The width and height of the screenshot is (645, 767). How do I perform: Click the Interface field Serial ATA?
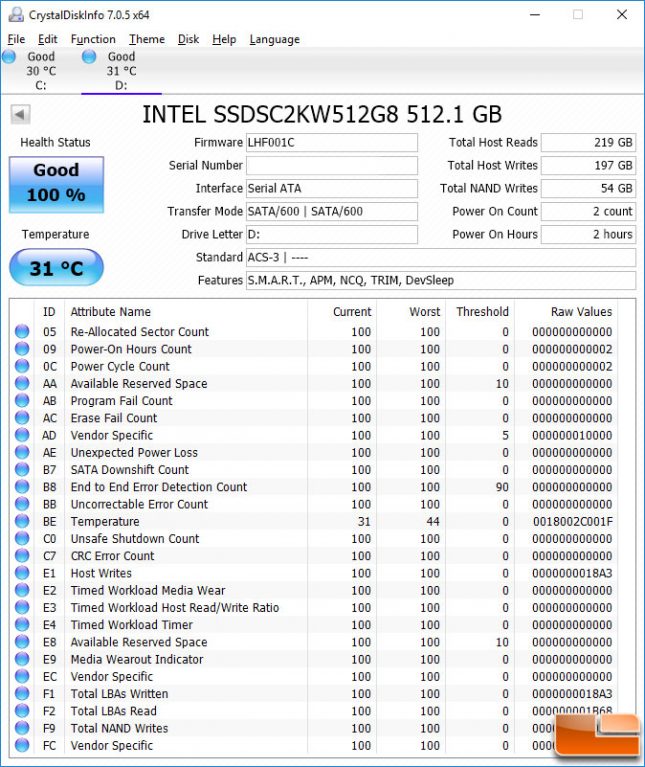pos(332,188)
